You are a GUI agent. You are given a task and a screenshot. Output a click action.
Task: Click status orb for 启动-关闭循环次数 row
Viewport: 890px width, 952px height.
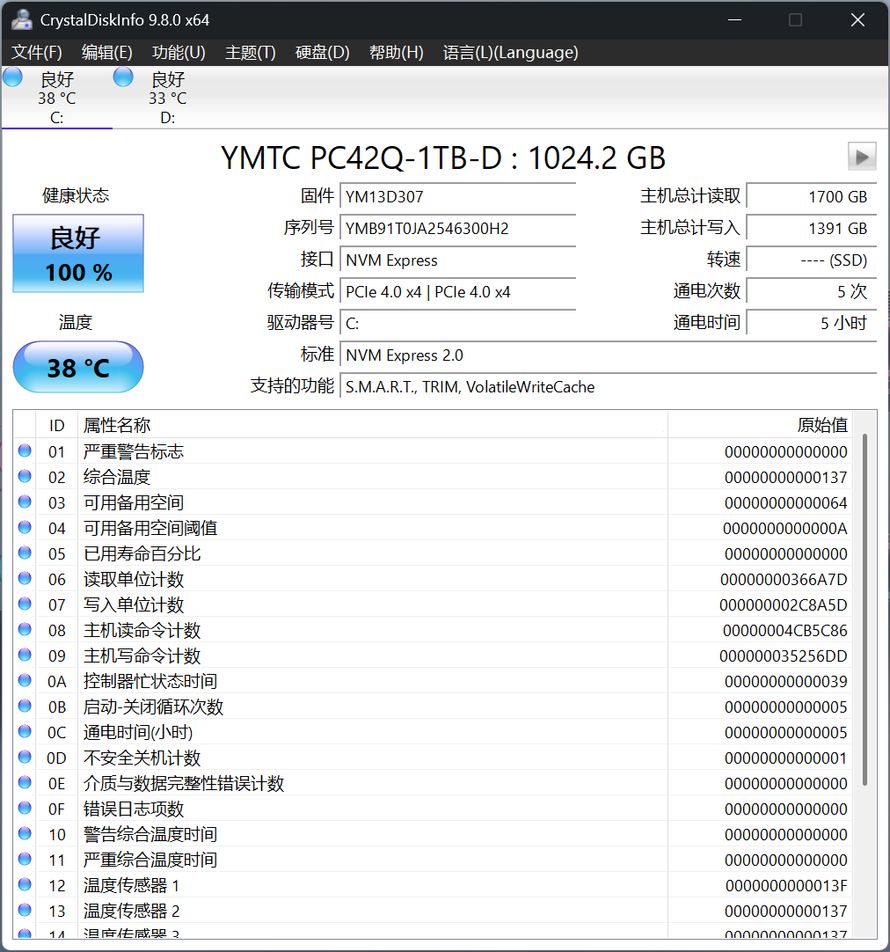click(x=24, y=706)
